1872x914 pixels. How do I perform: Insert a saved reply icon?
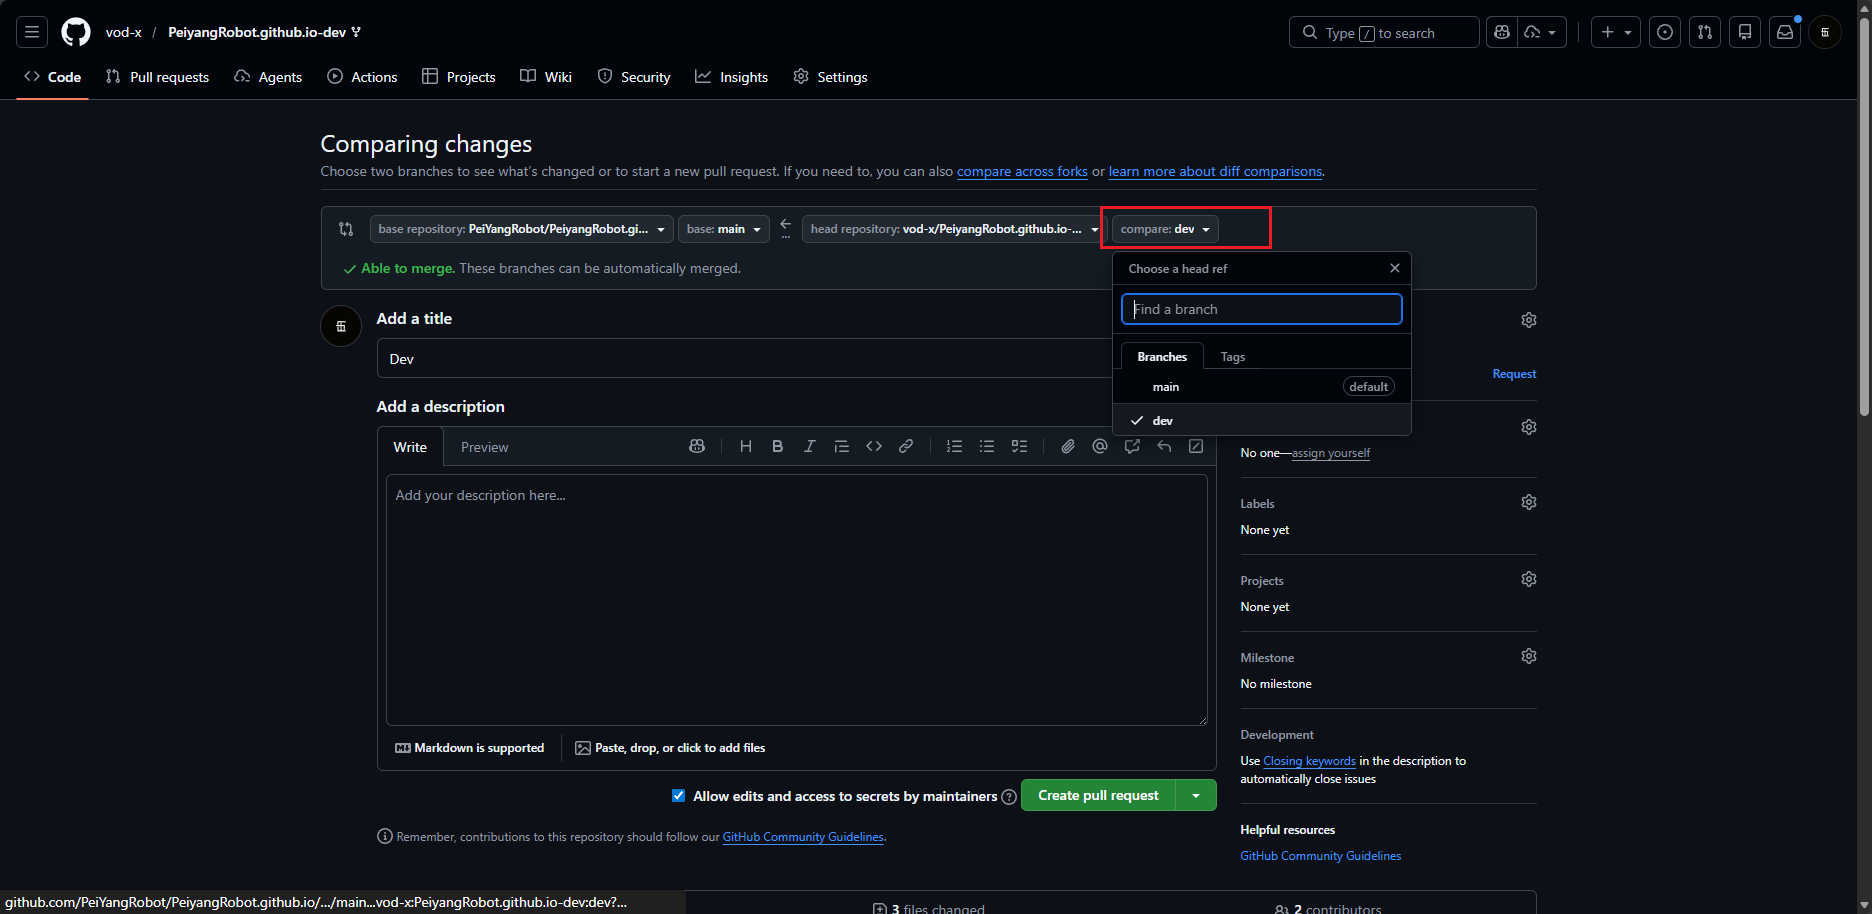point(1164,446)
